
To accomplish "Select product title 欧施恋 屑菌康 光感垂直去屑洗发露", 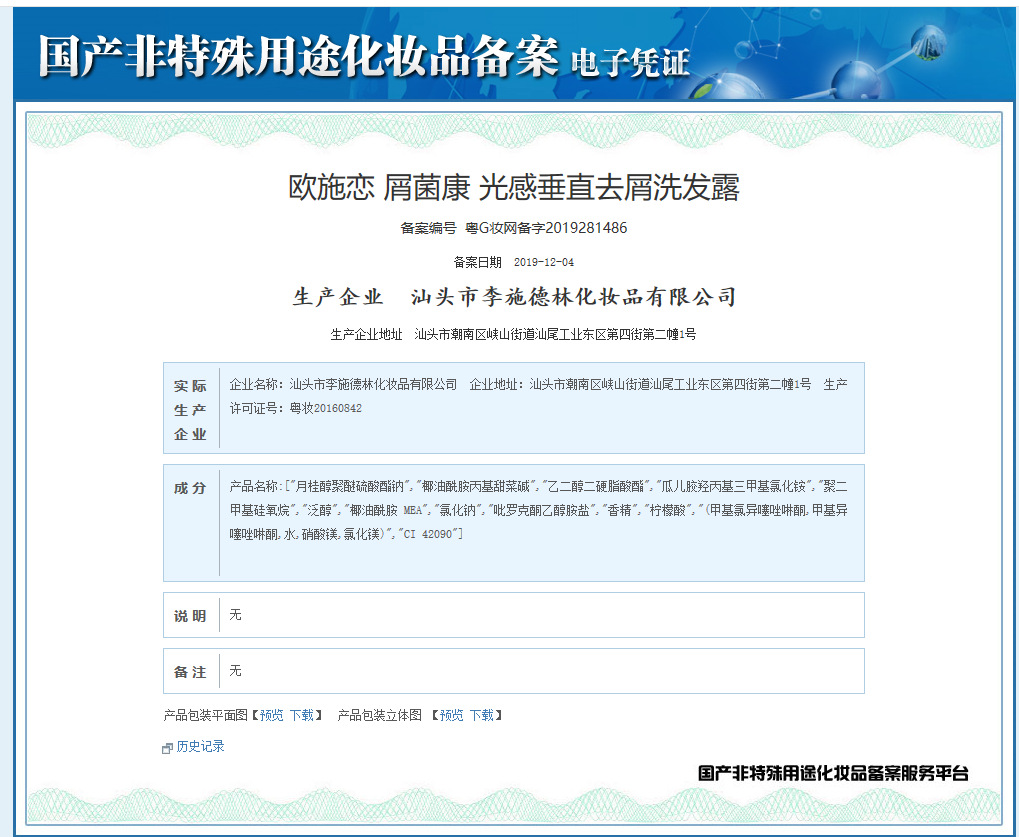I will pyautogui.click(x=513, y=188).
